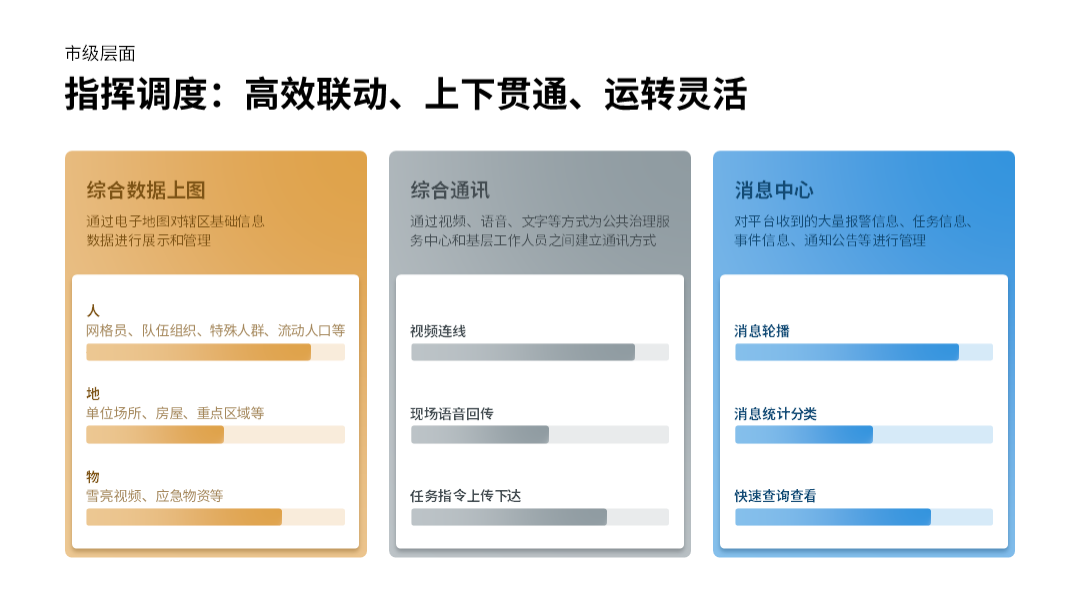The width and height of the screenshot is (1080, 607).
Task: Select the 消息统计分类 progress bar
Action: click(x=863, y=435)
